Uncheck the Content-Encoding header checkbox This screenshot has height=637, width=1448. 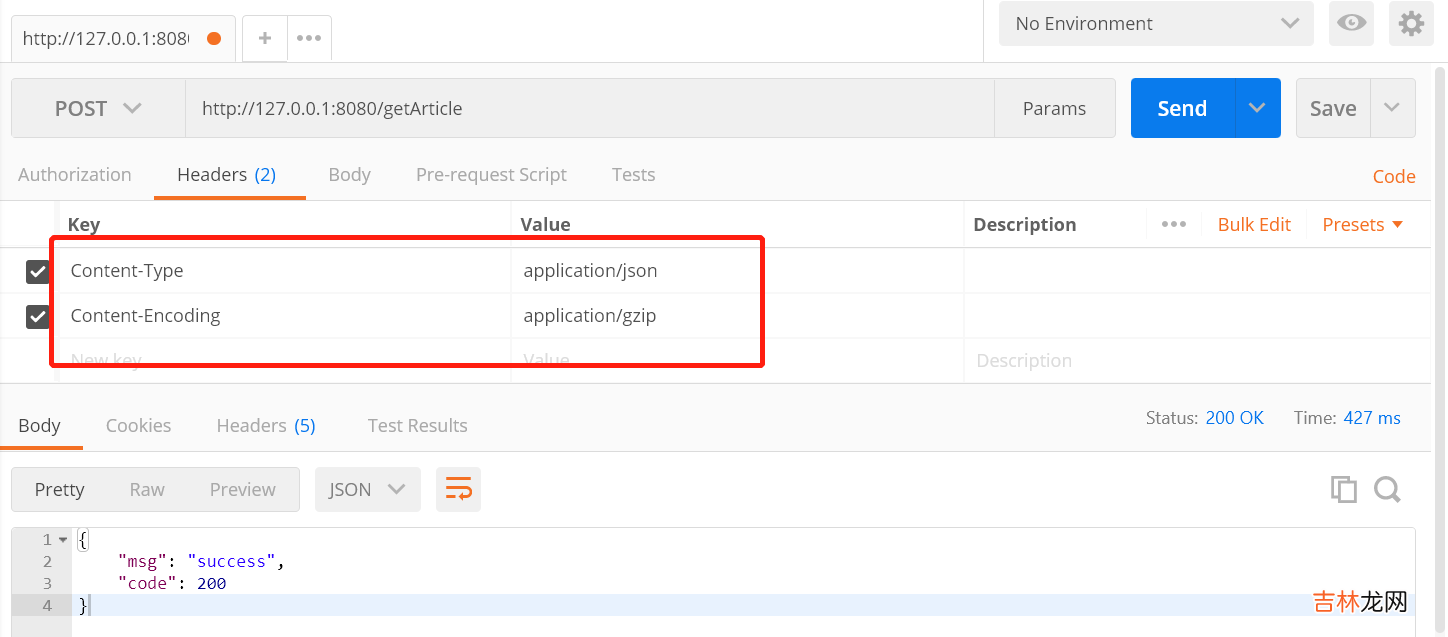pos(38,316)
